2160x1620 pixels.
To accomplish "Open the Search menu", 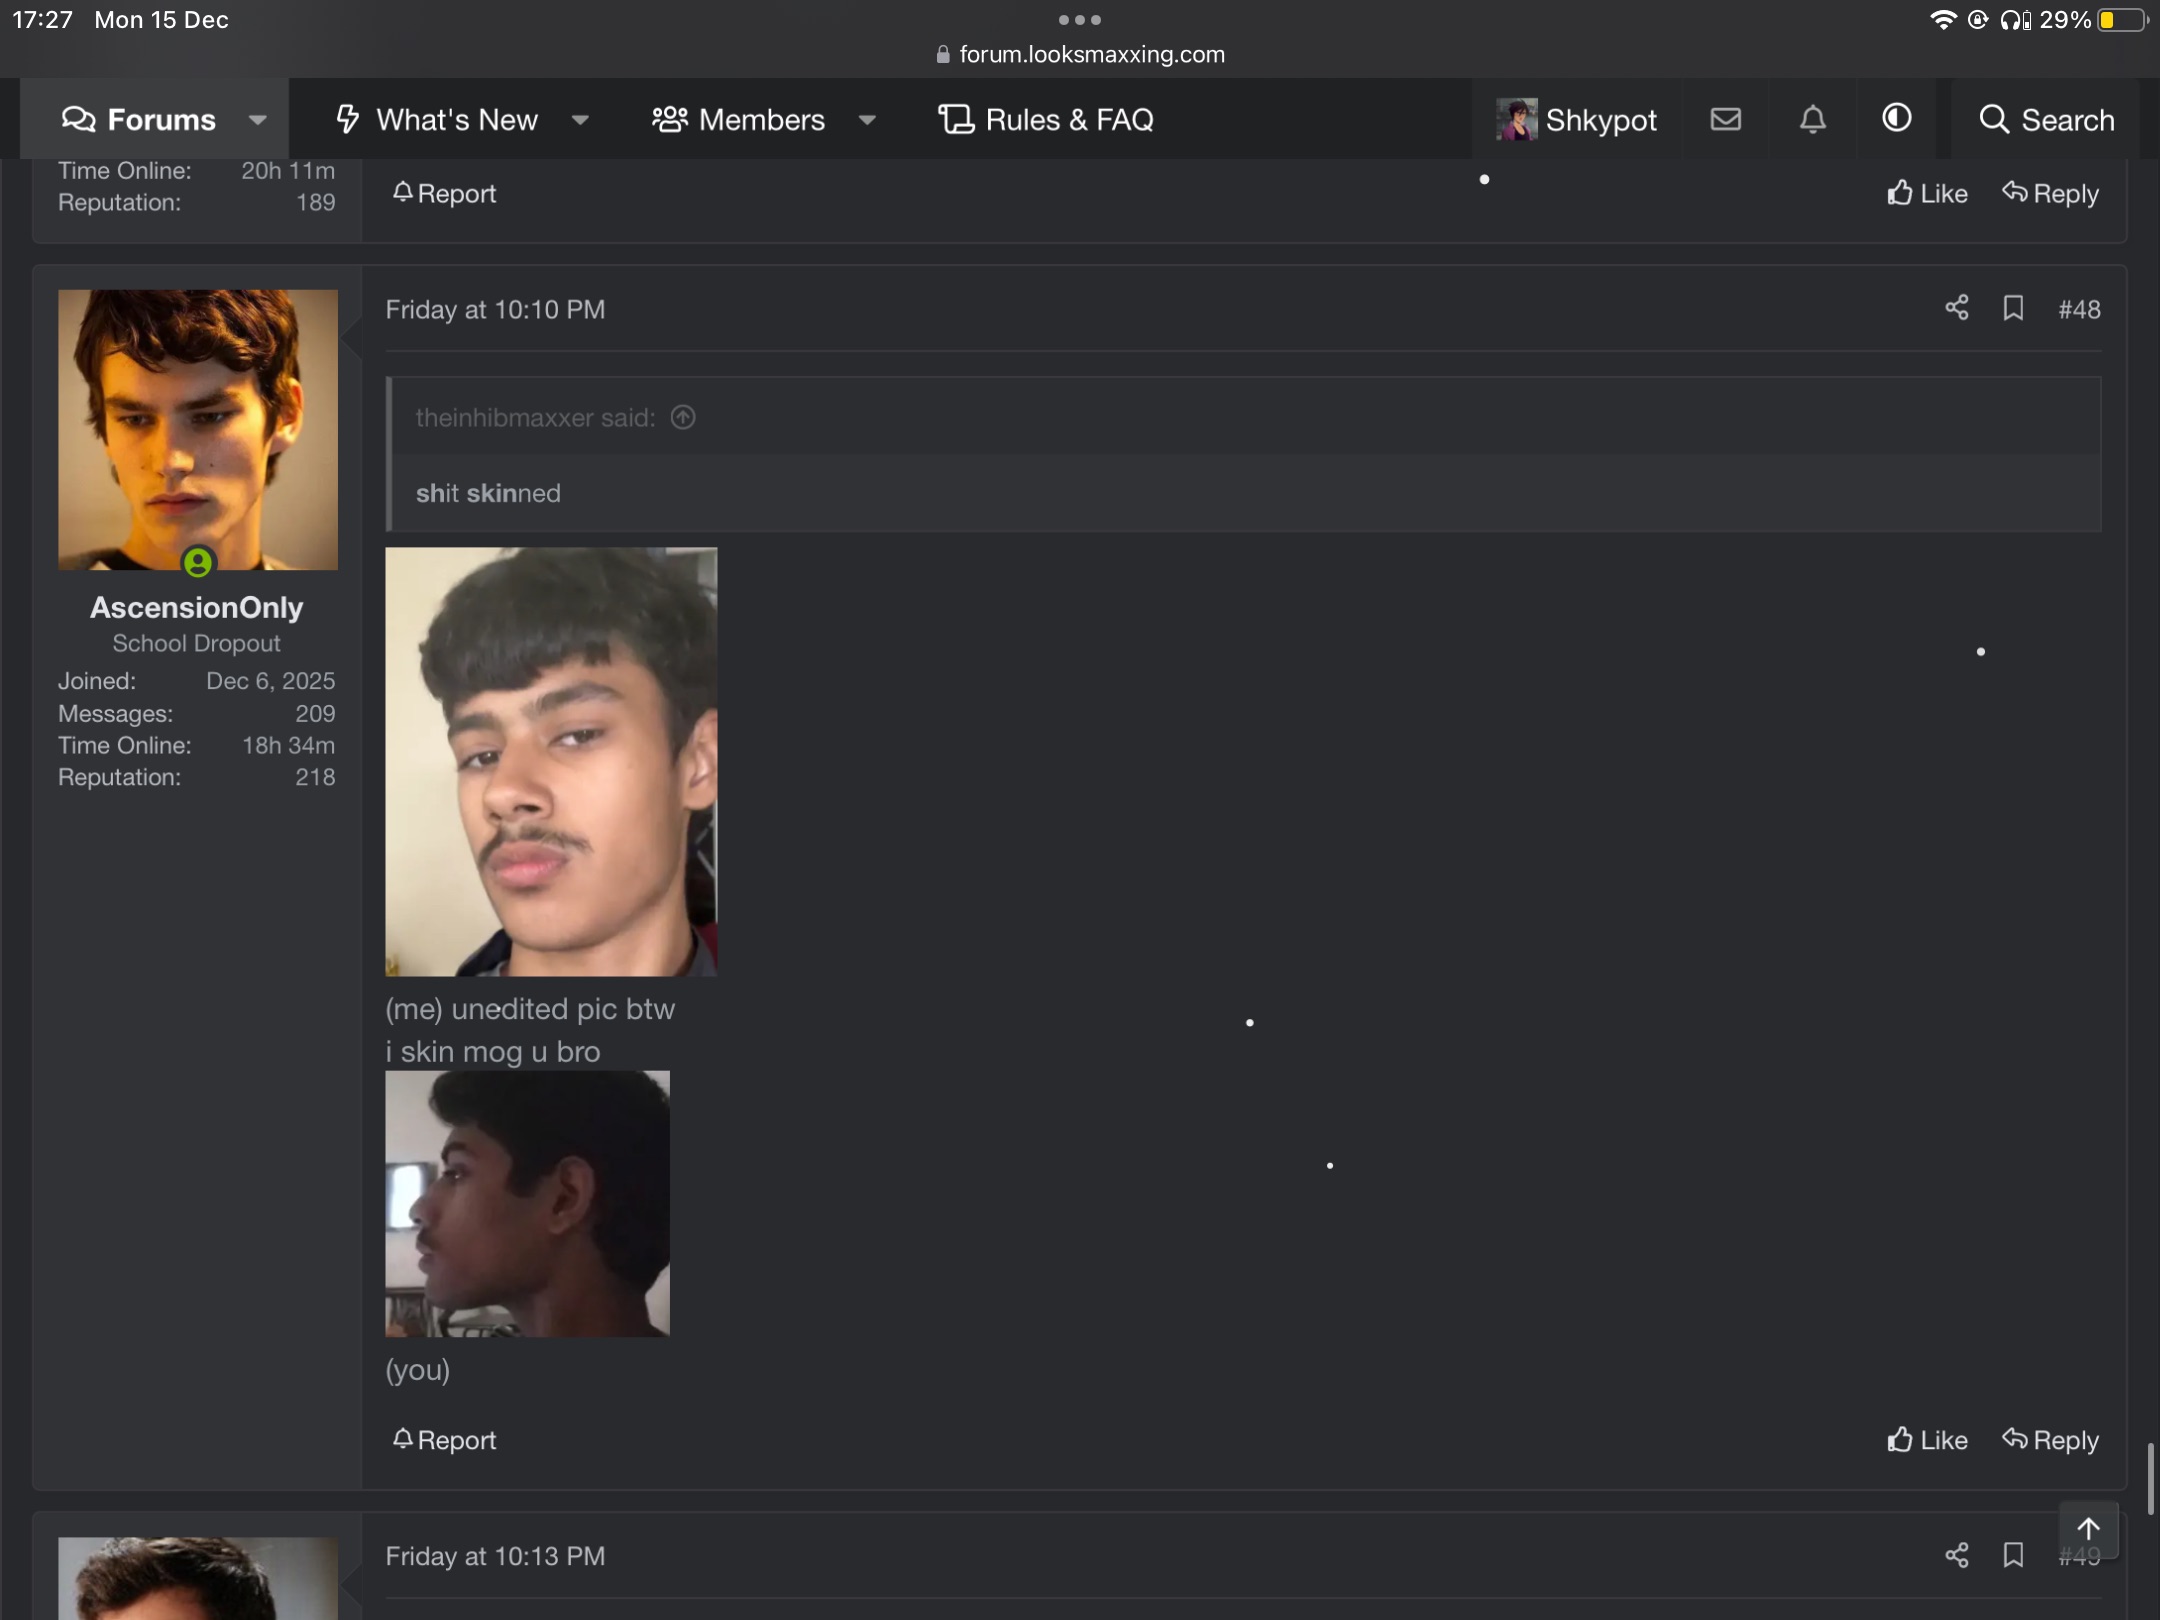I will coord(2046,120).
